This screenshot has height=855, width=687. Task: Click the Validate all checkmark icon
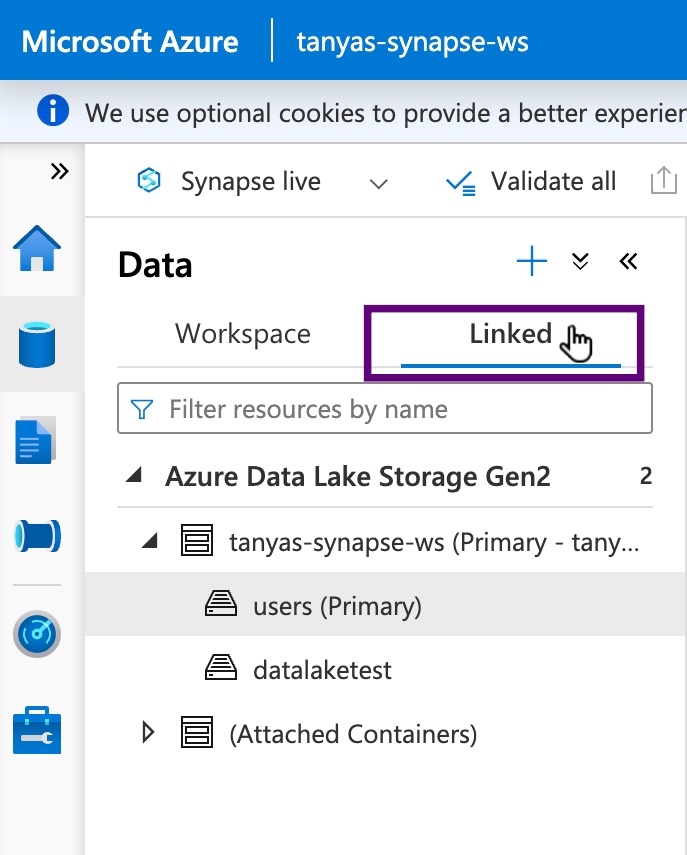(461, 183)
